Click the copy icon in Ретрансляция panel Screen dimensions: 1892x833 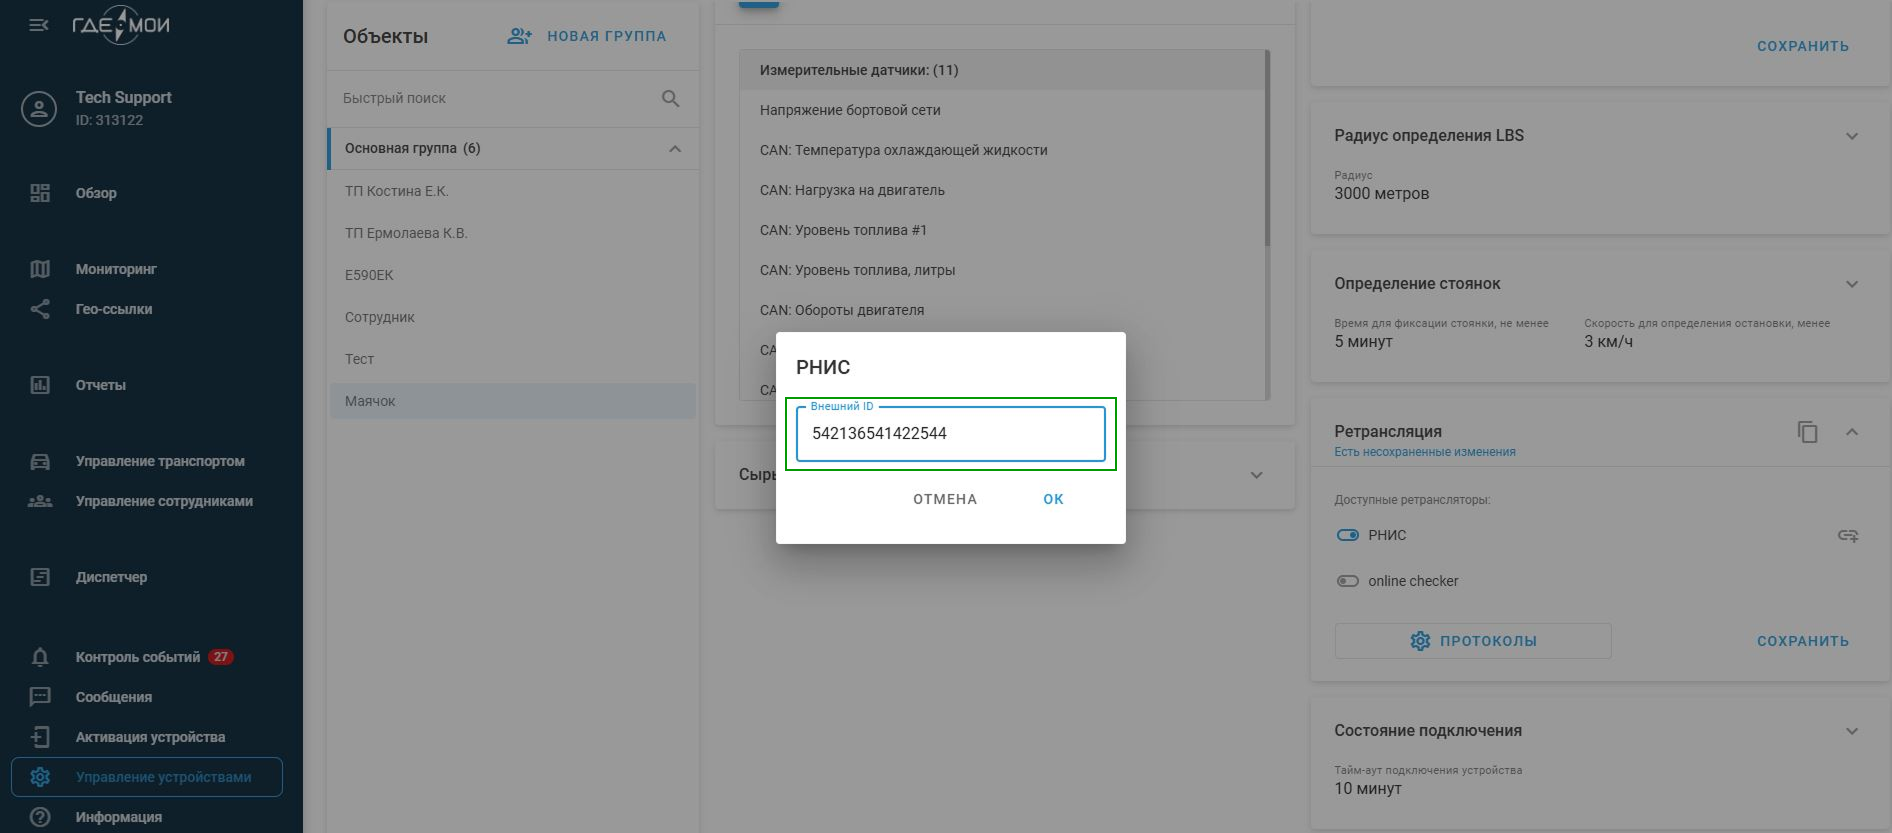pyautogui.click(x=1807, y=432)
